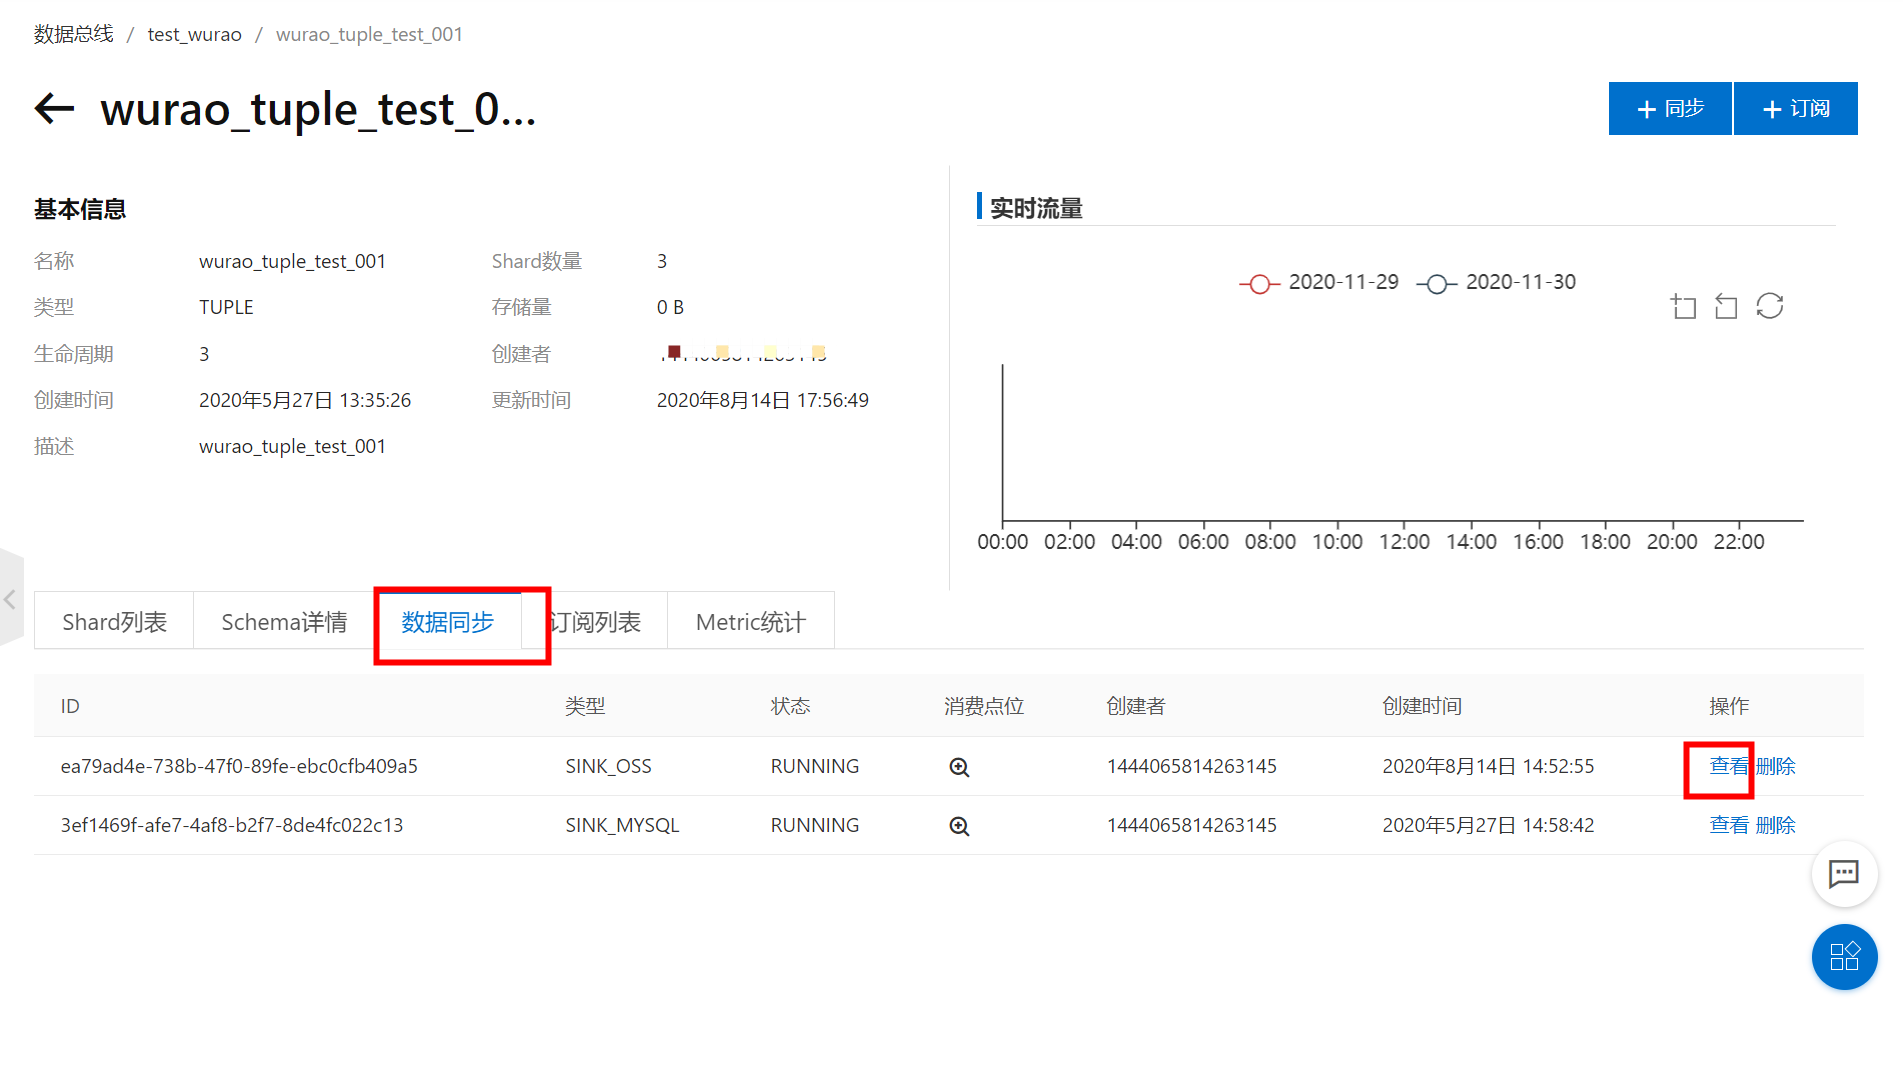Click creation time 2020年5月27日 14:58:42
1903x1071 pixels.
[1488, 825]
